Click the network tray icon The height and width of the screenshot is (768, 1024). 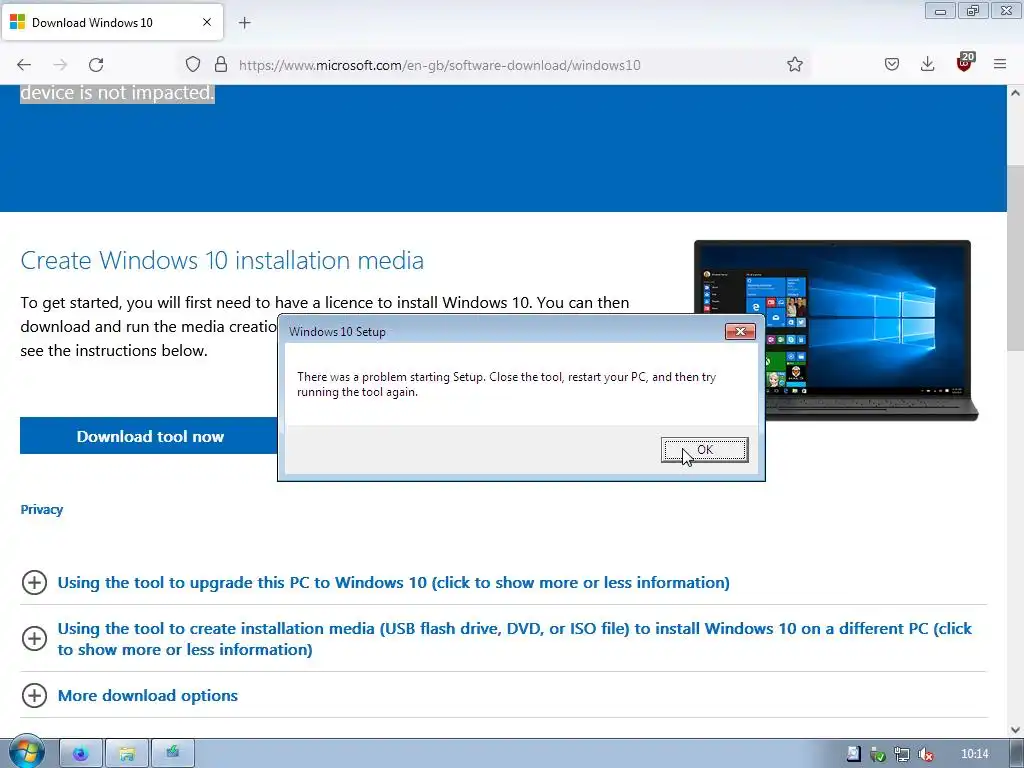coord(902,754)
